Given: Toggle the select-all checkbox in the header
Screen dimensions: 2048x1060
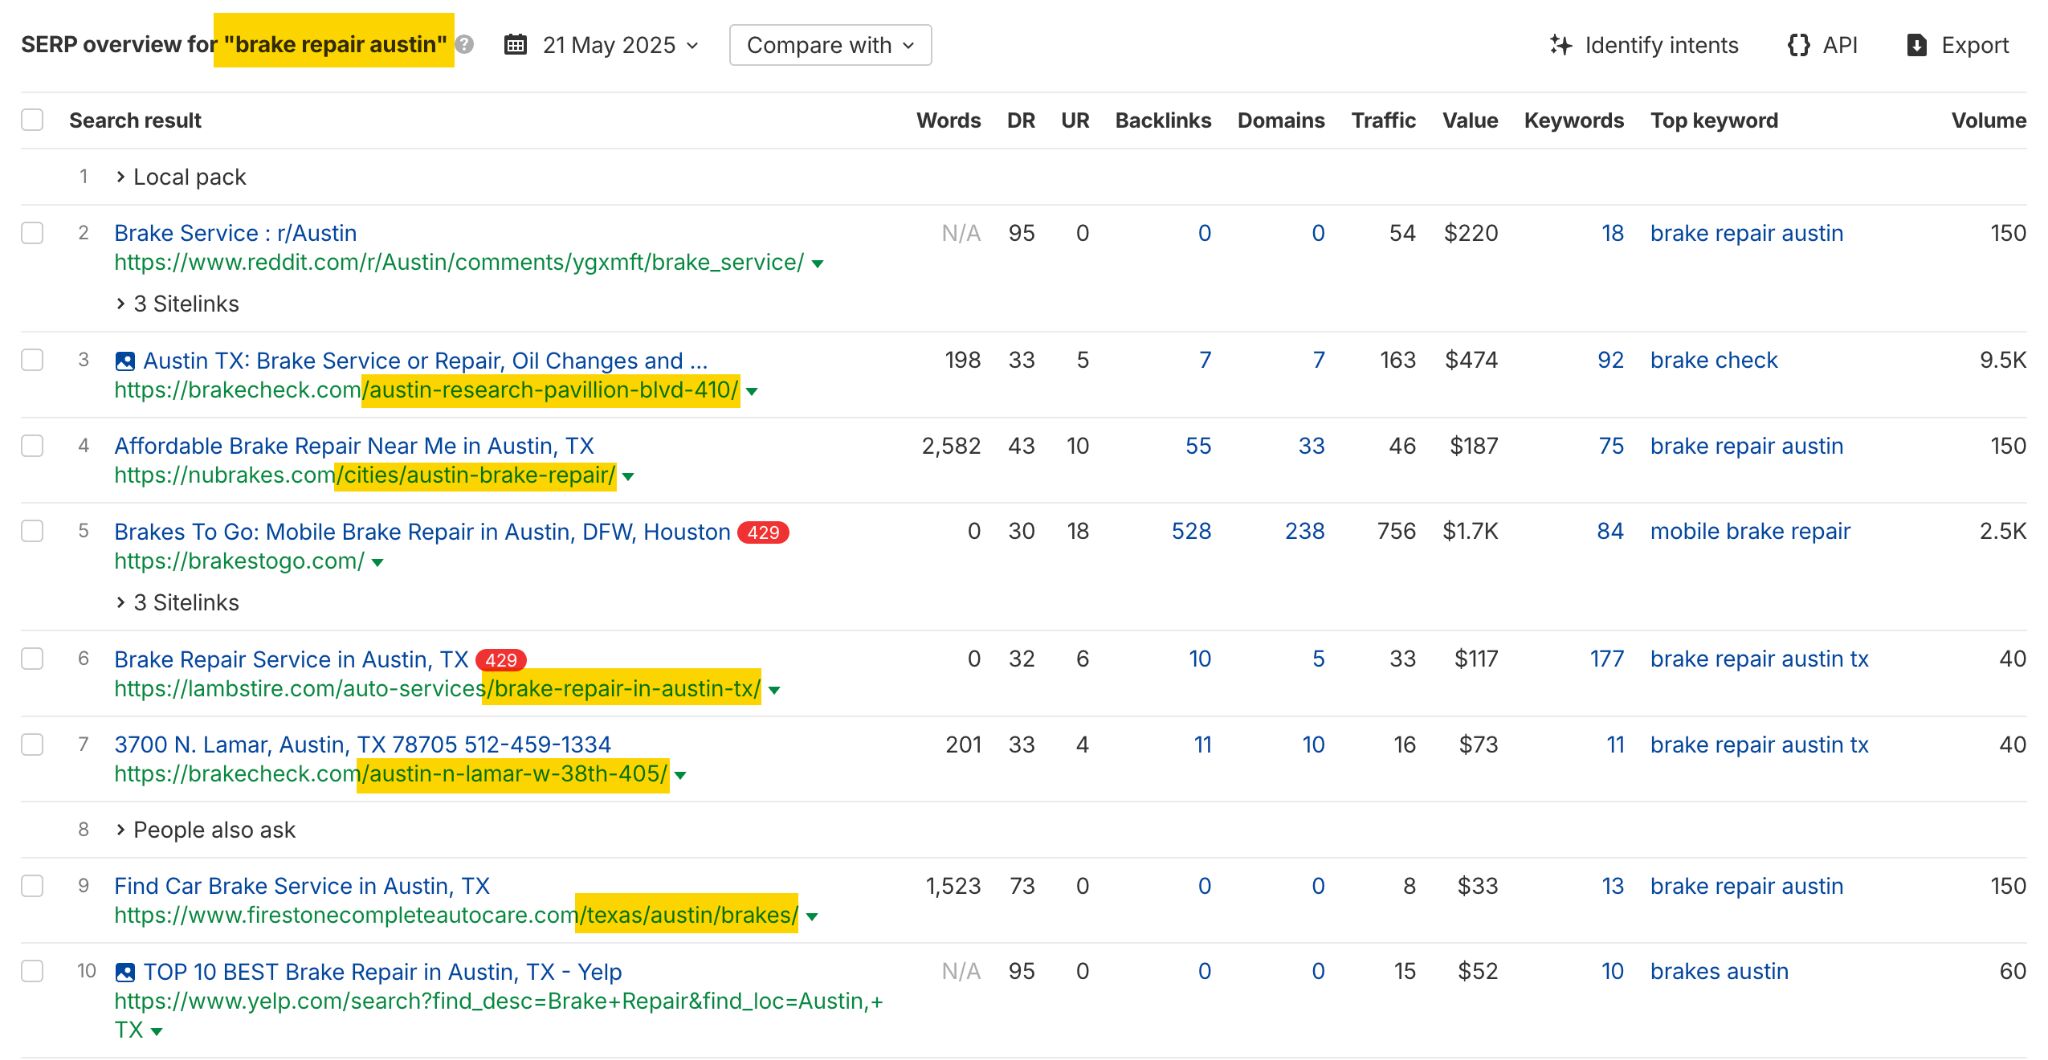Looking at the screenshot, I should tap(32, 119).
